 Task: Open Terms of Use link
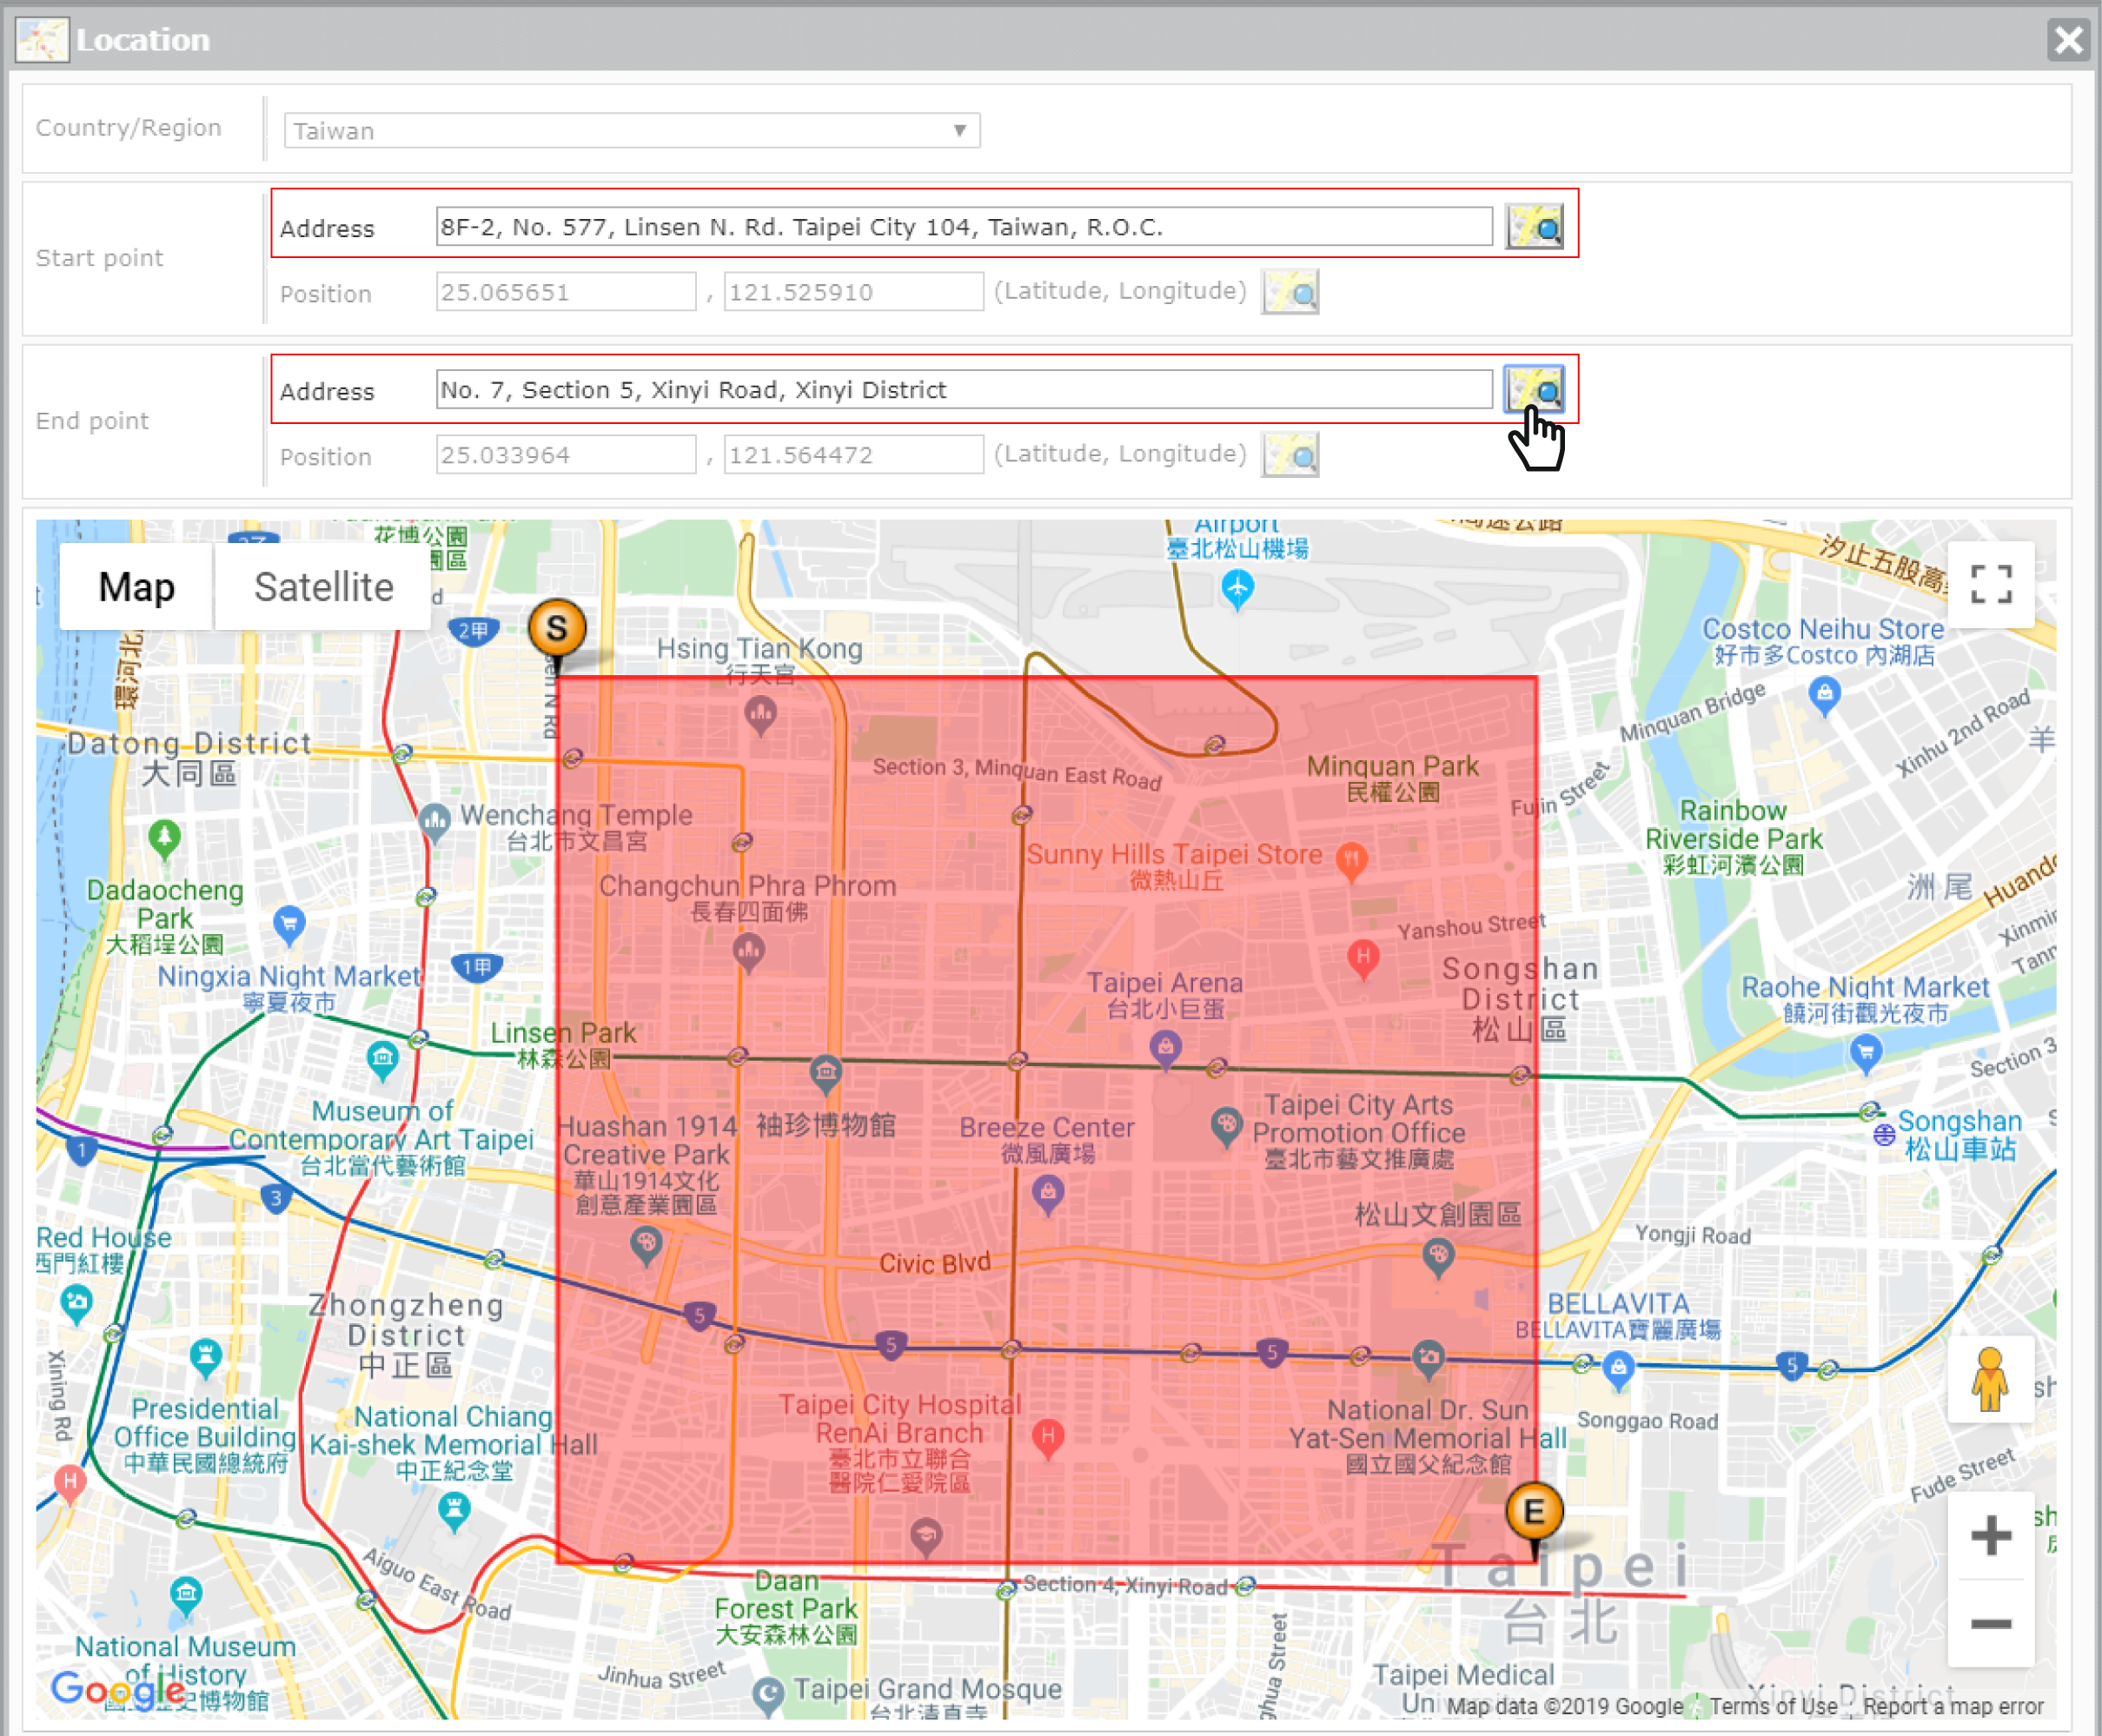tap(1773, 1706)
